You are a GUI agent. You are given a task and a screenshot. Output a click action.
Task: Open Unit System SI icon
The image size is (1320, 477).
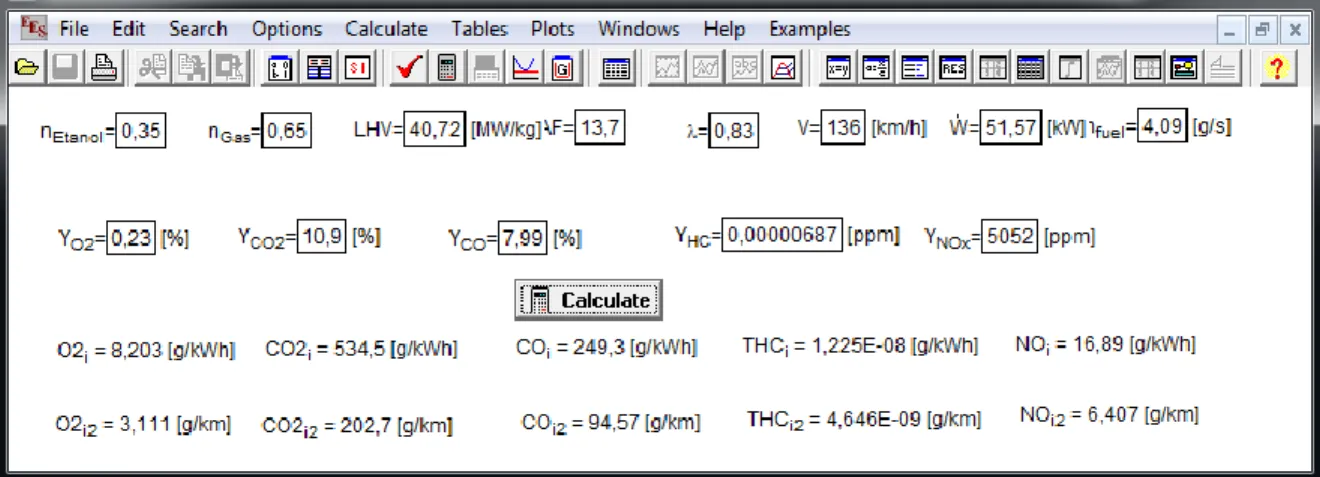[359, 68]
